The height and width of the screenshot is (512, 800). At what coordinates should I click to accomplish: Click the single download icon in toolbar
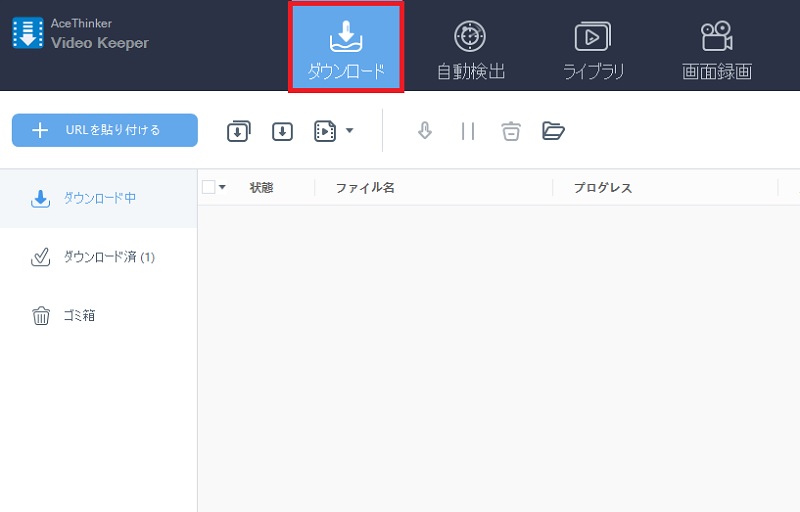[x=283, y=131]
